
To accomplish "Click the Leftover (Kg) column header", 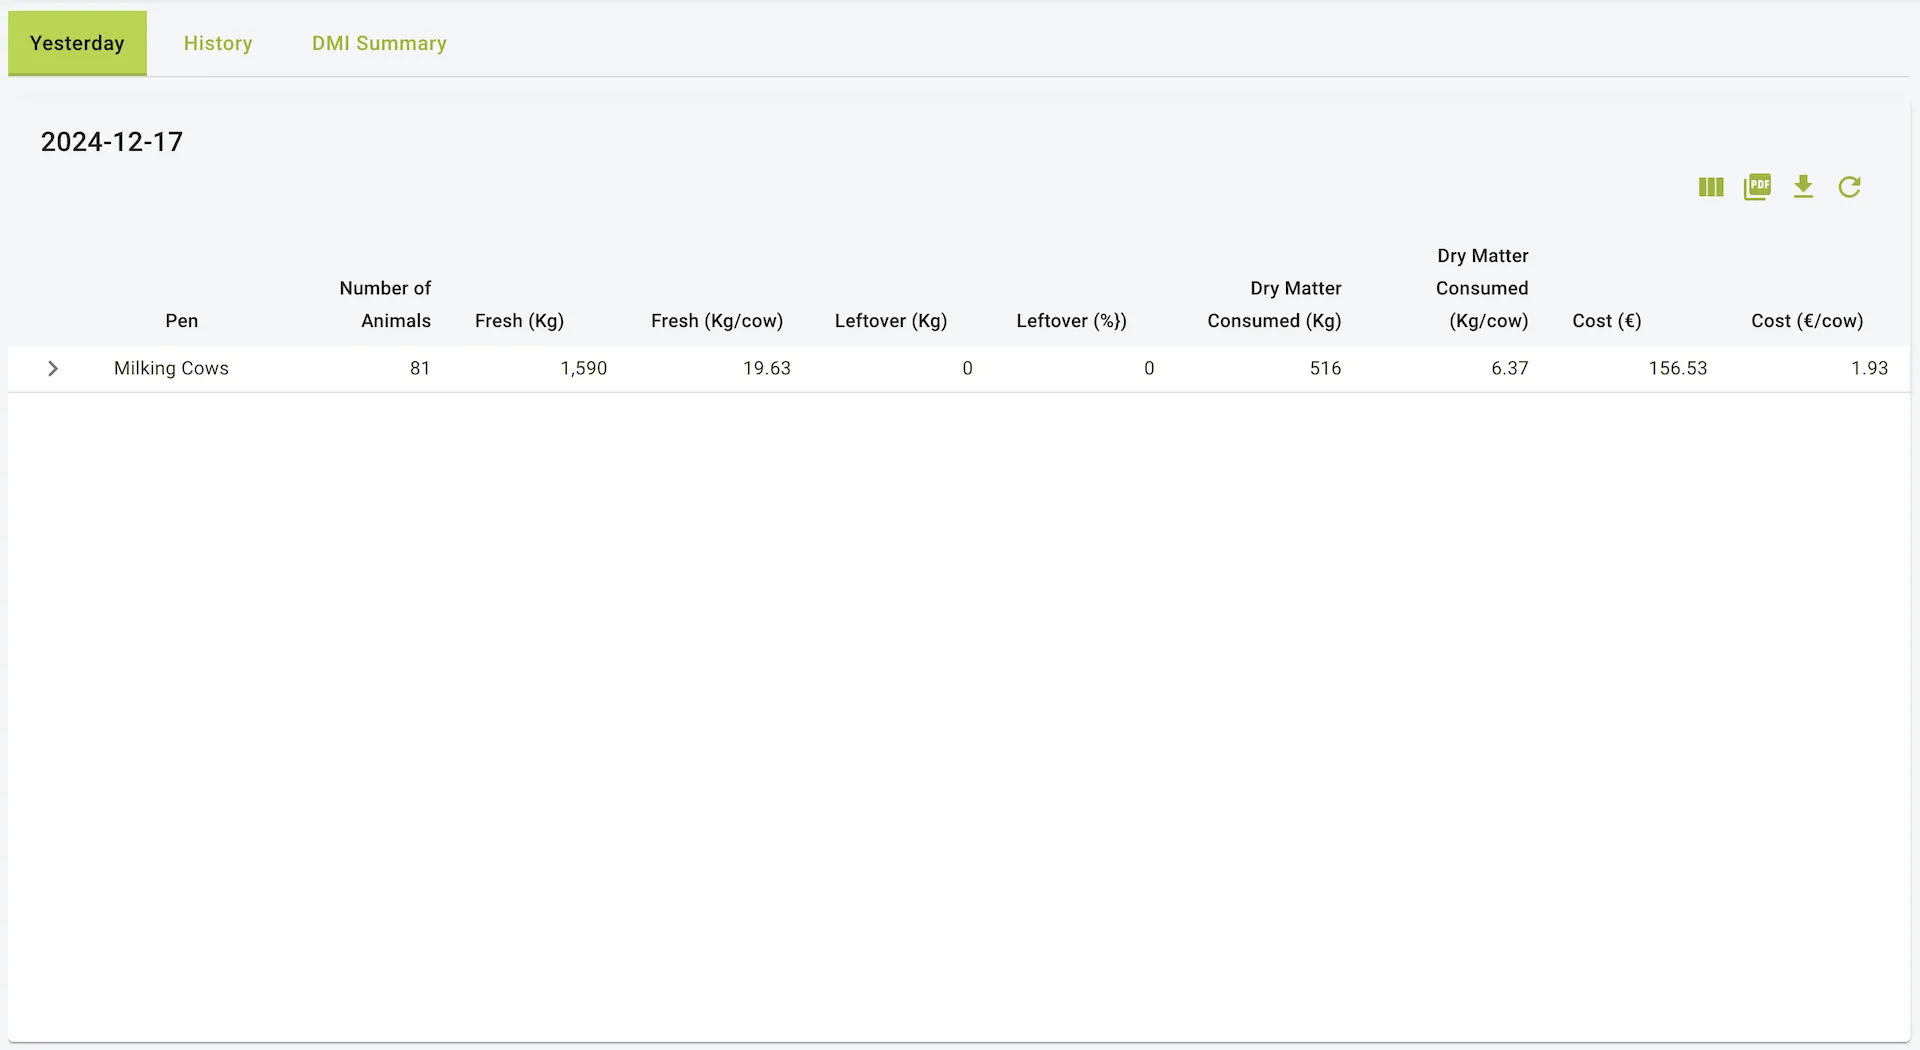I will click(890, 321).
